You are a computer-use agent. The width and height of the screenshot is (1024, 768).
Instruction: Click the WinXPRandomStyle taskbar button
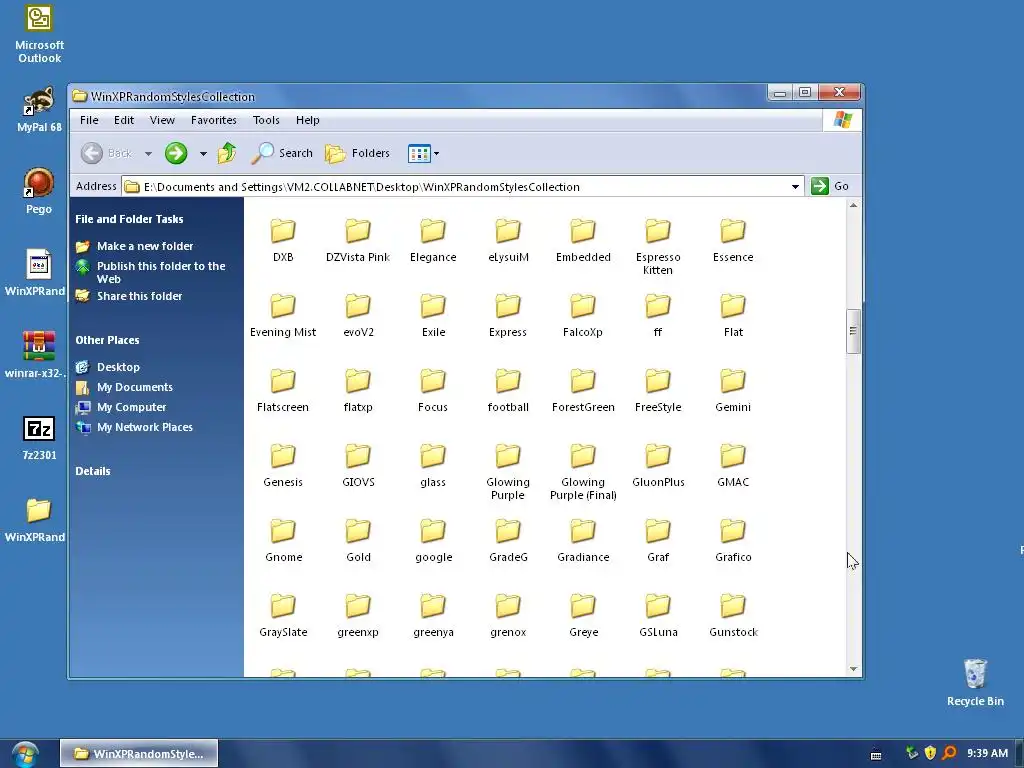[x=139, y=754]
